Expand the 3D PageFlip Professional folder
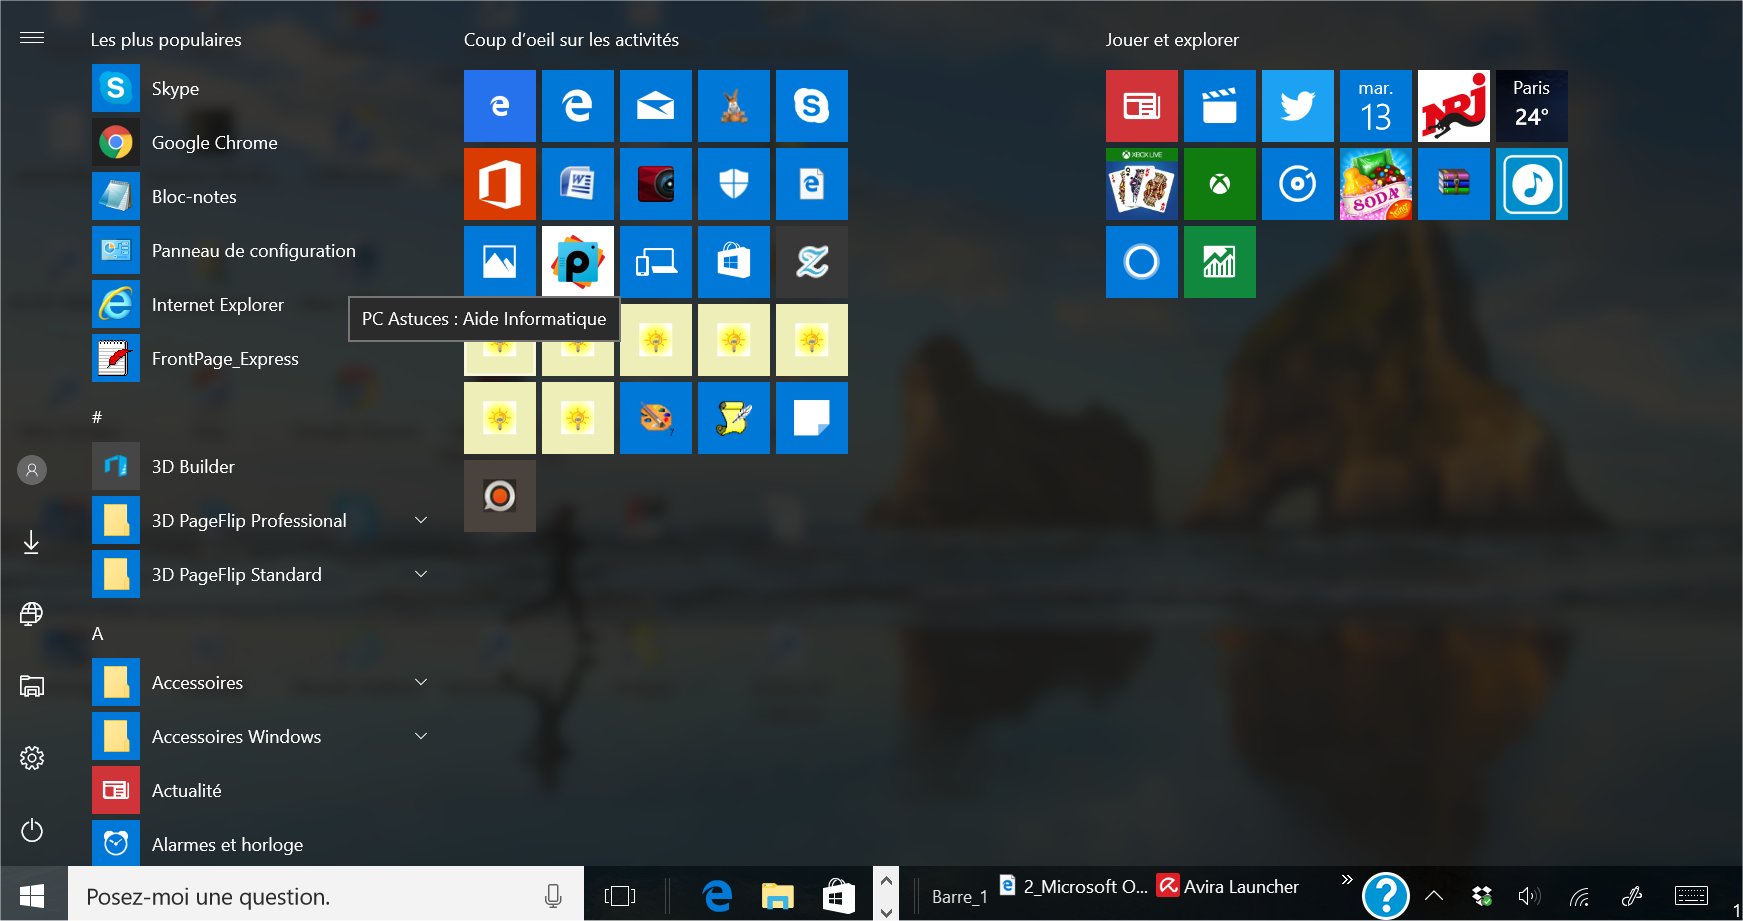1743x921 pixels. tap(421, 520)
